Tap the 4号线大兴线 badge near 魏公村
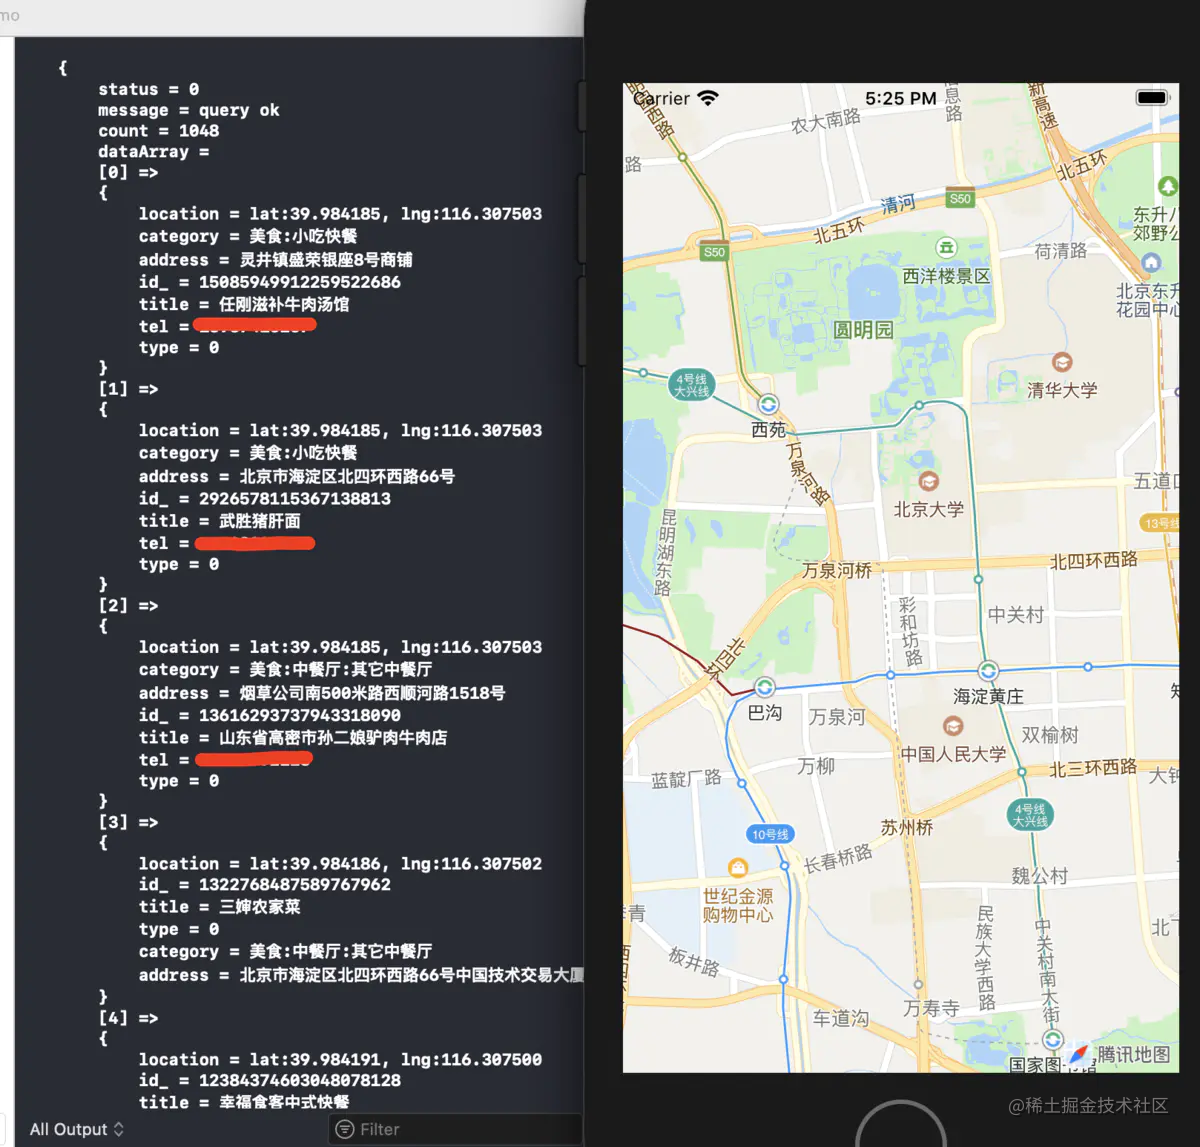The image size is (1200, 1147). click(1030, 815)
